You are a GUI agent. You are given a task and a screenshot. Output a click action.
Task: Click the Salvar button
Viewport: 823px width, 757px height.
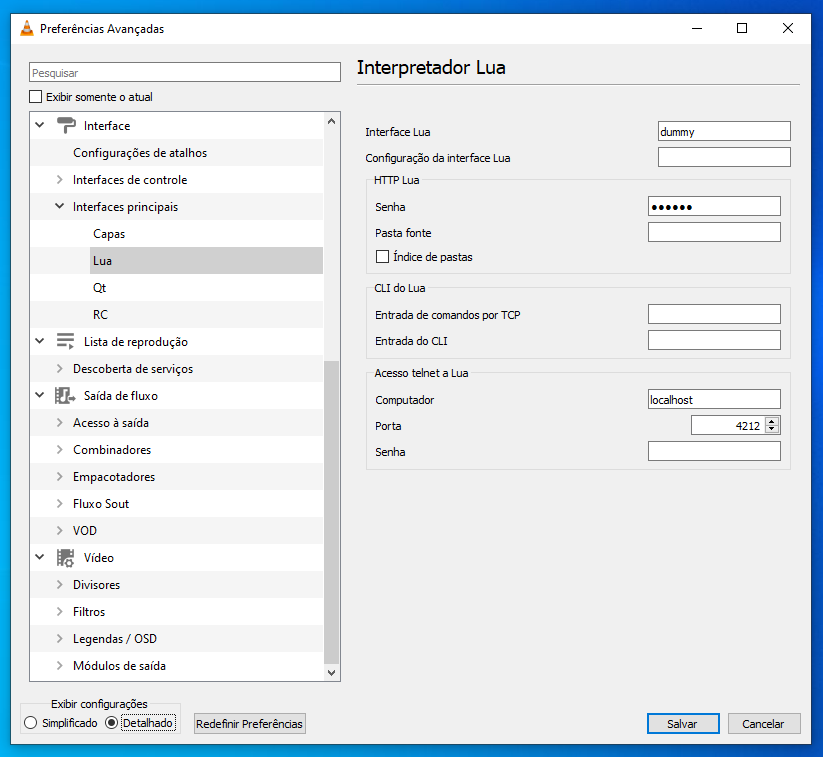coord(683,723)
